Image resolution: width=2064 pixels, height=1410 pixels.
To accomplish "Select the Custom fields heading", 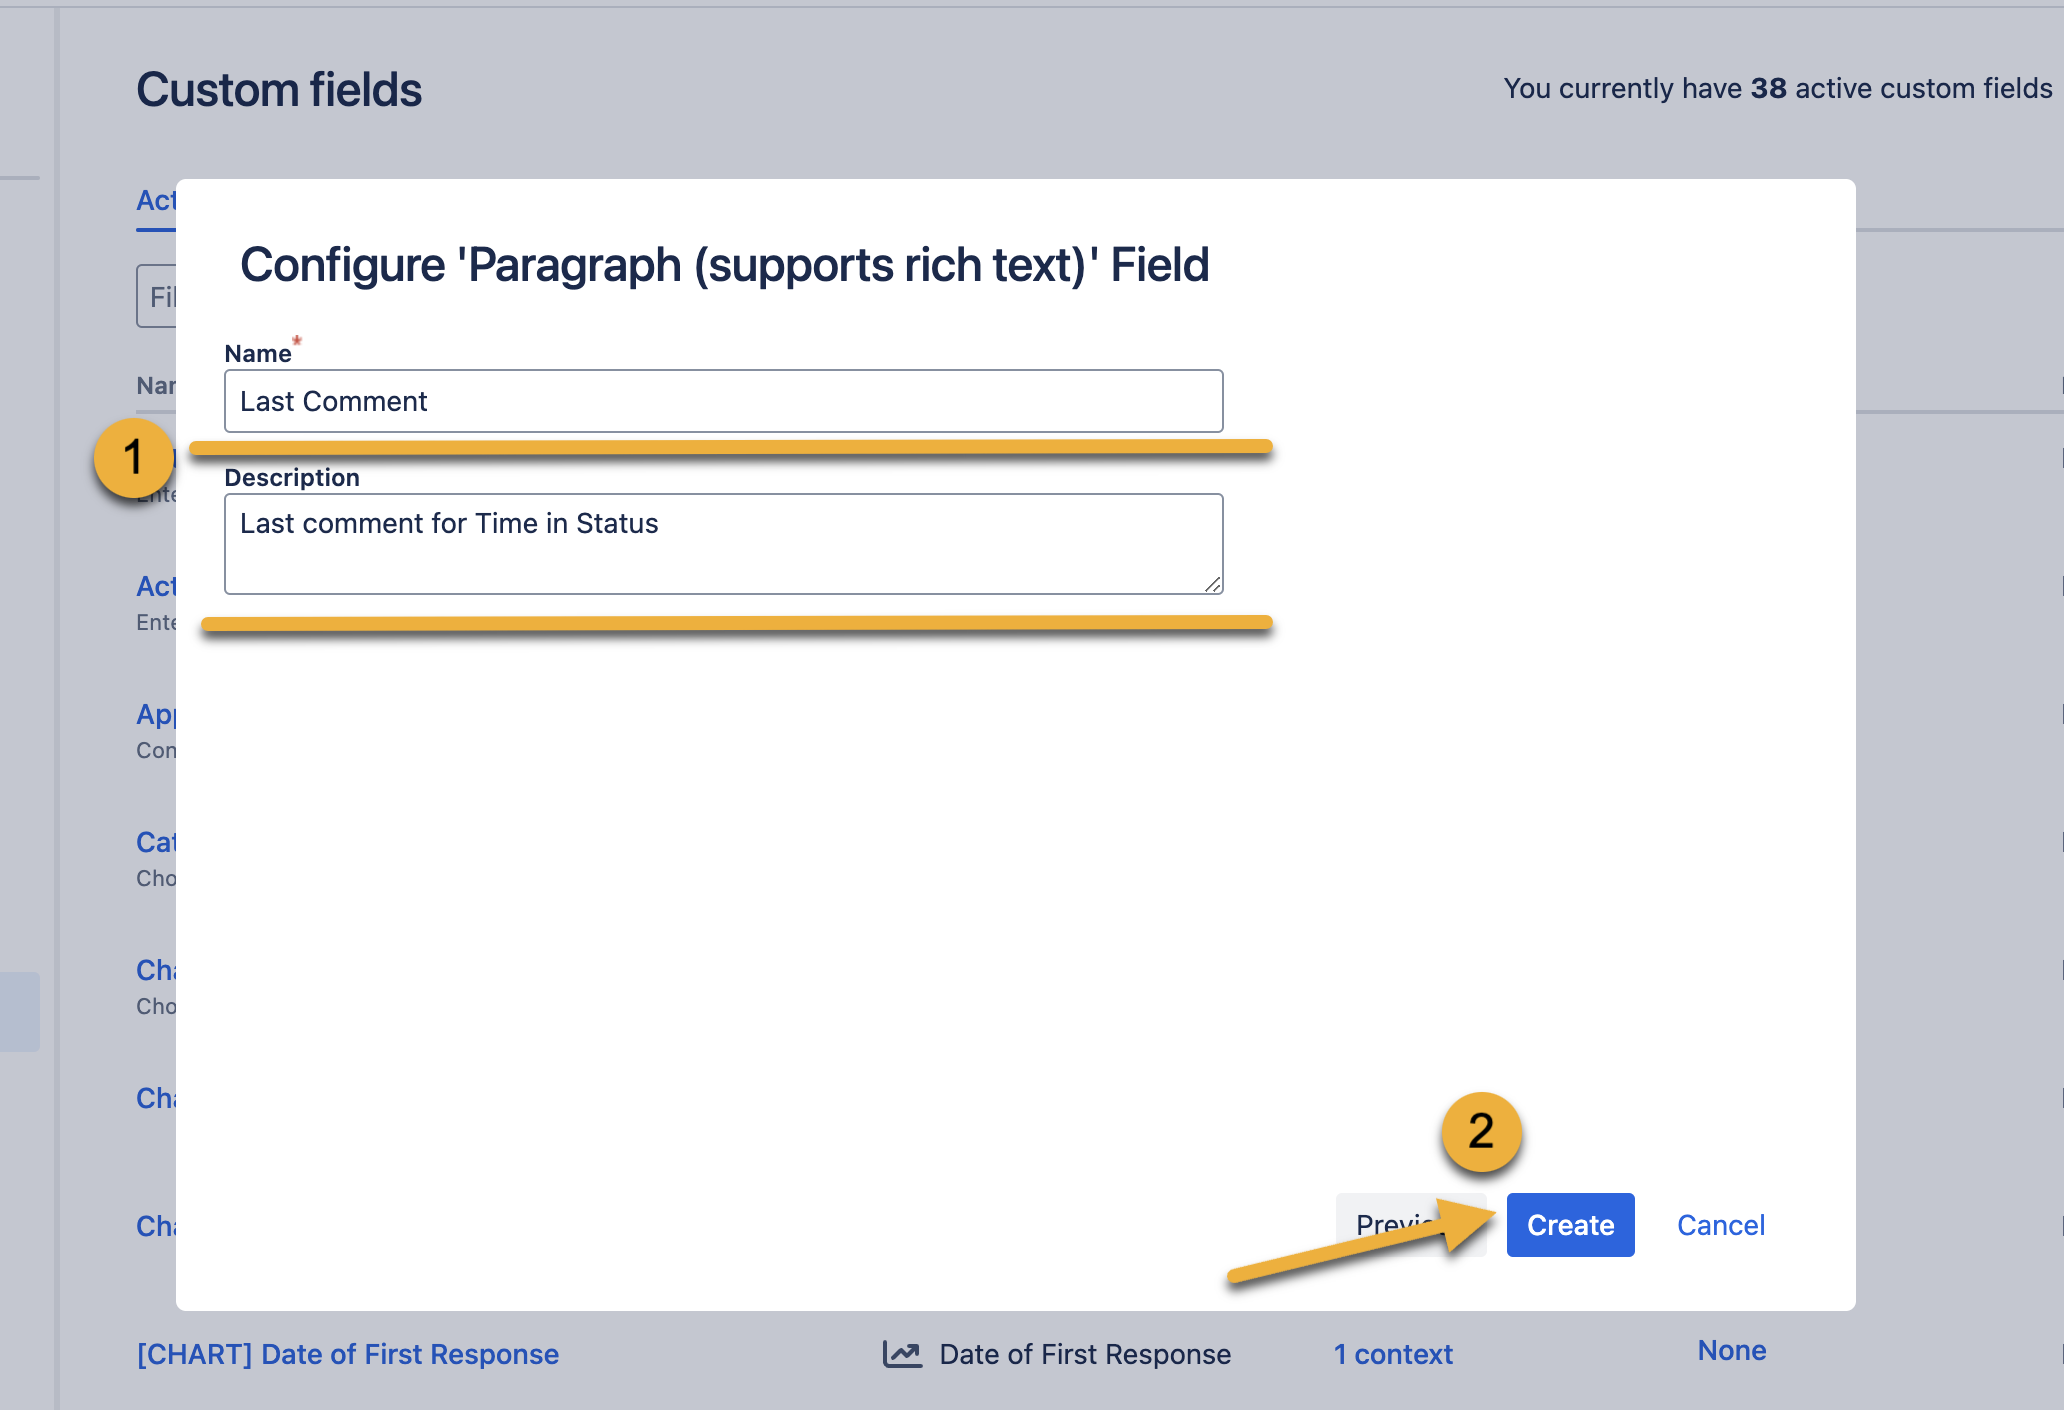I will [279, 89].
